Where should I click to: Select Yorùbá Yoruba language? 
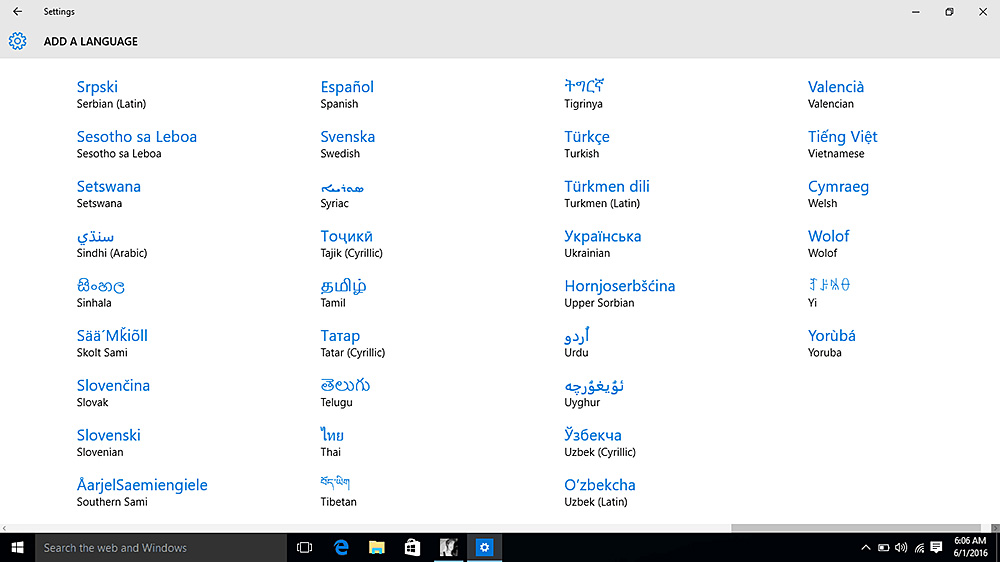click(x=832, y=343)
